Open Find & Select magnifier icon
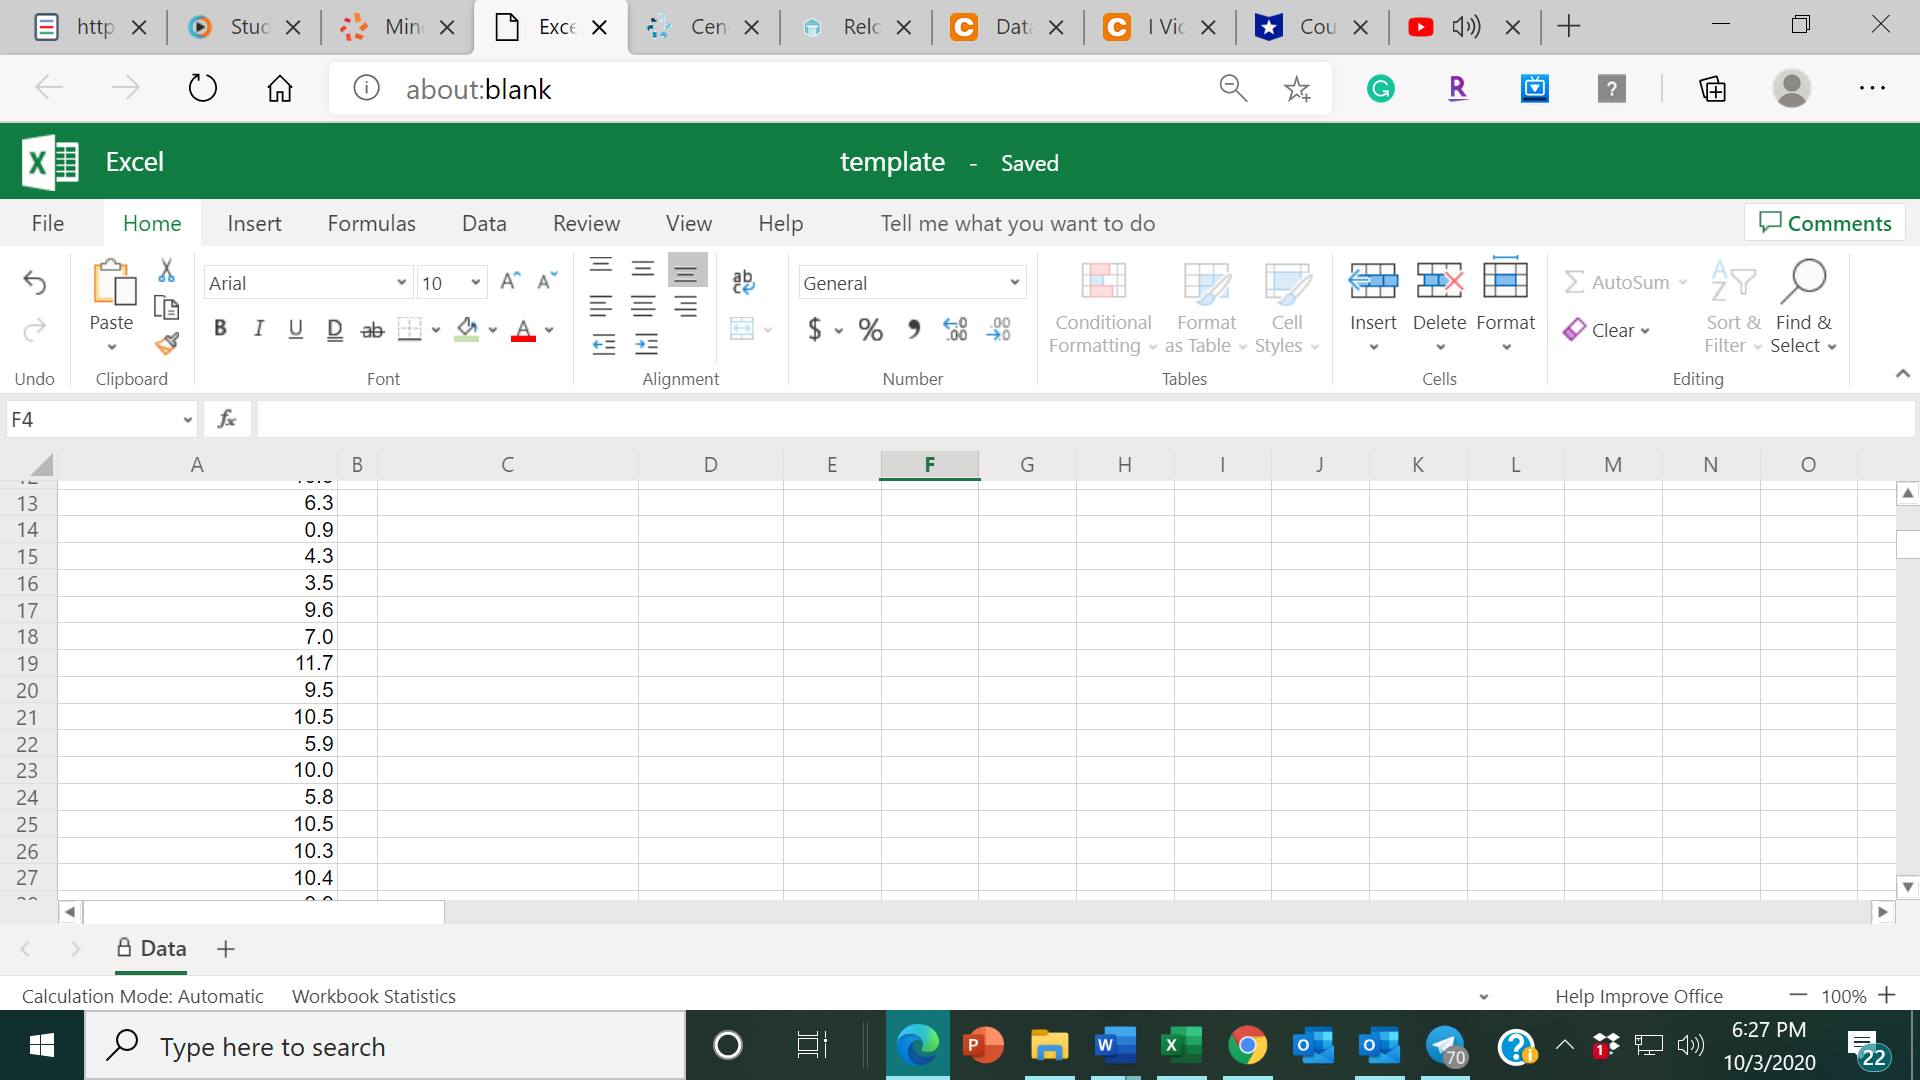Image resolution: width=1920 pixels, height=1080 pixels. [1803, 283]
